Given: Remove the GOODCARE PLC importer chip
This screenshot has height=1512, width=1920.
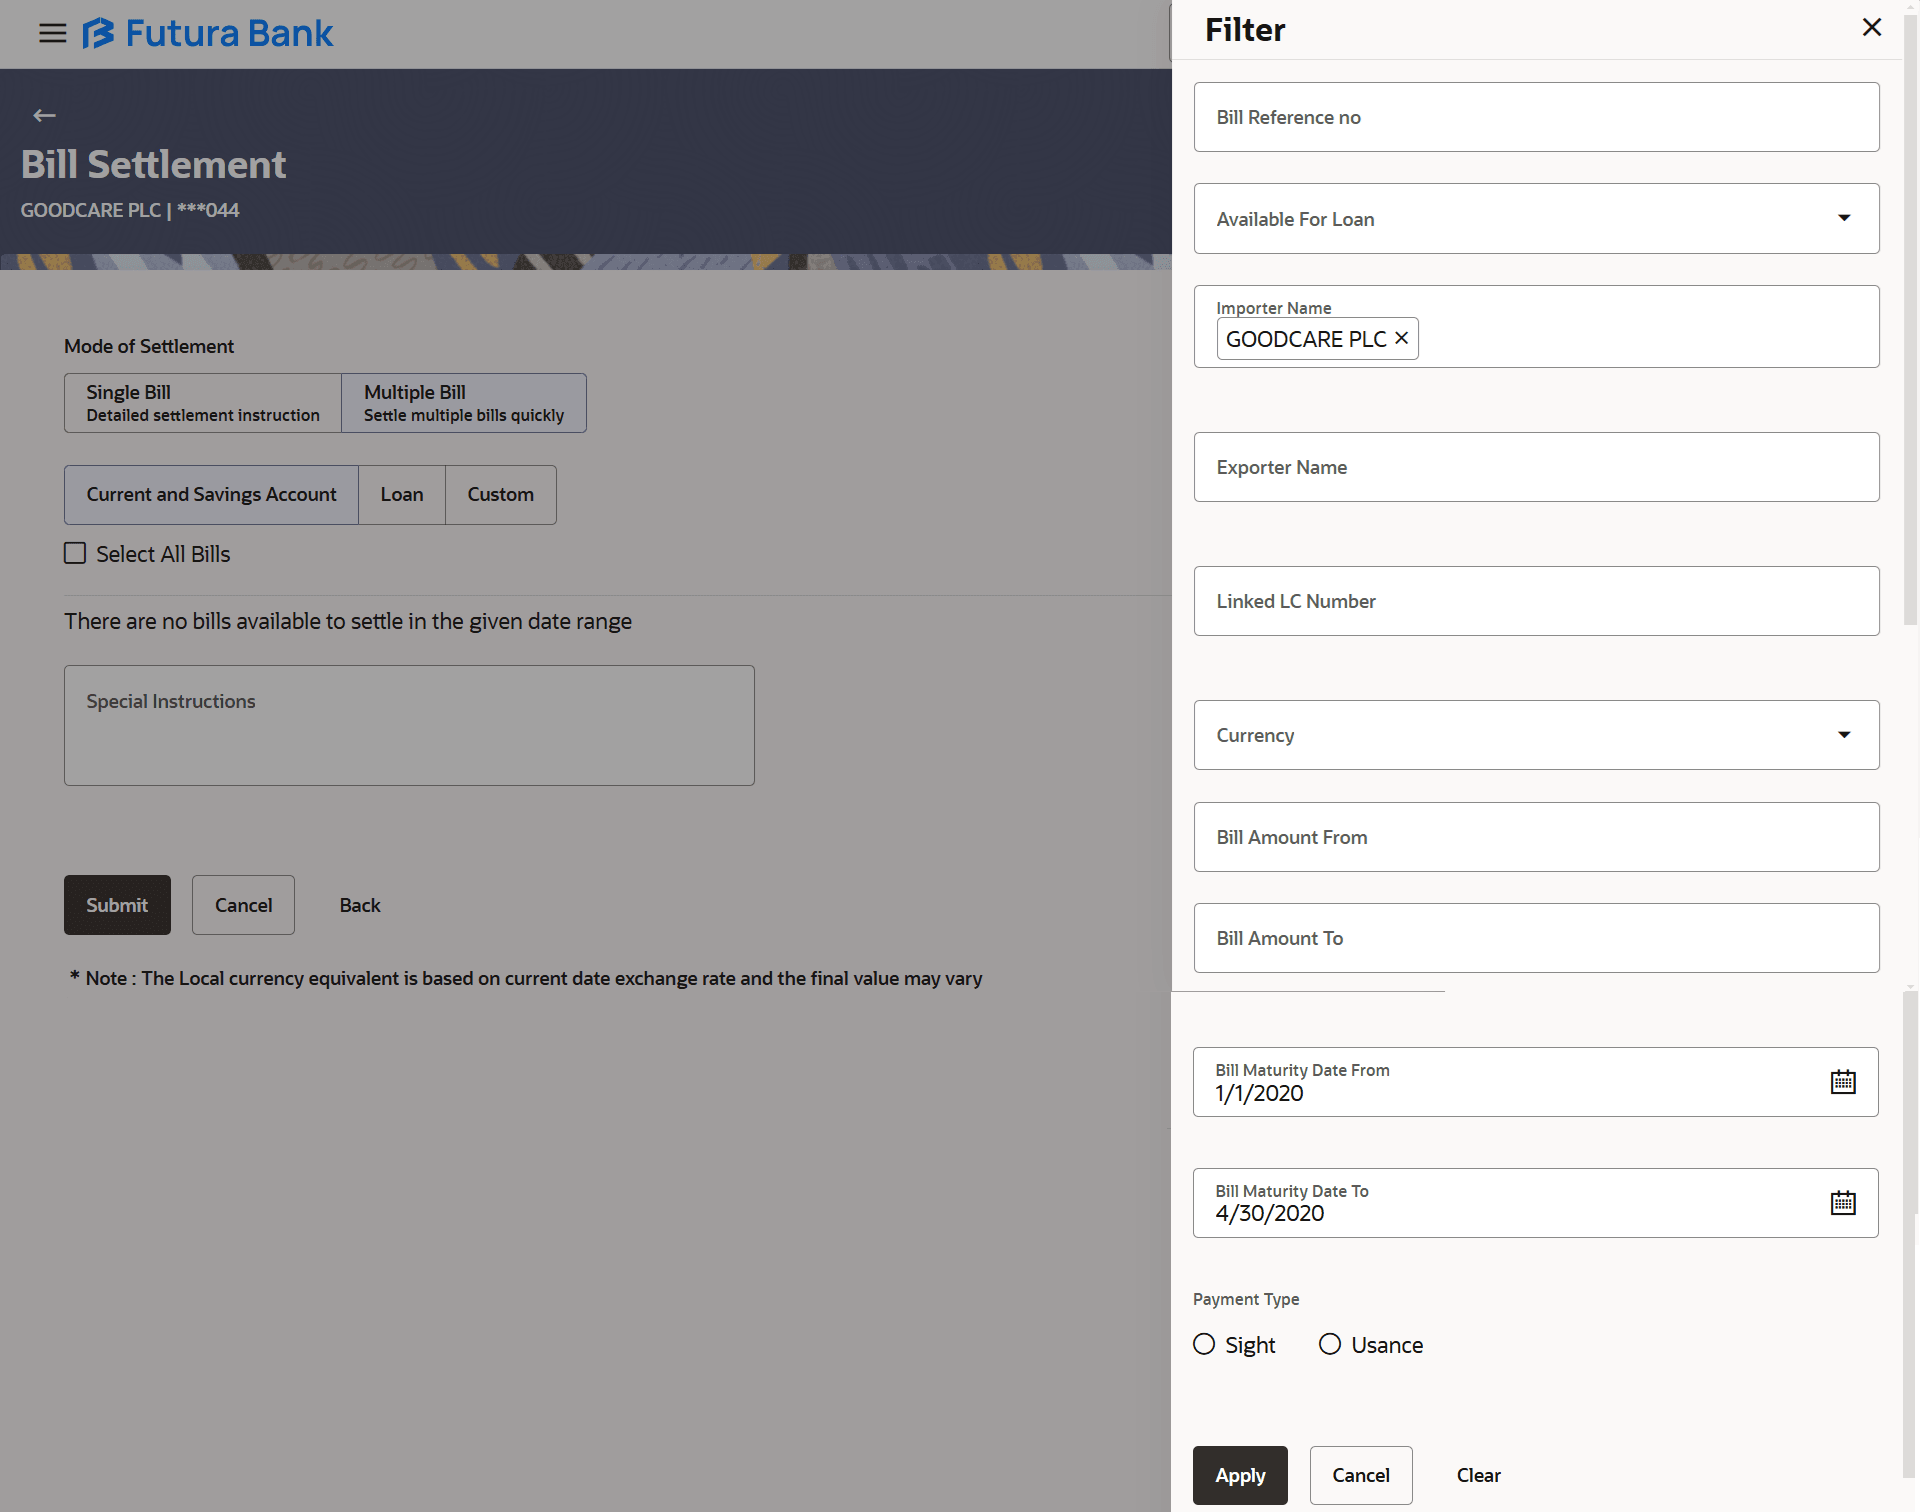Looking at the screenshot, I should 1402,338.
